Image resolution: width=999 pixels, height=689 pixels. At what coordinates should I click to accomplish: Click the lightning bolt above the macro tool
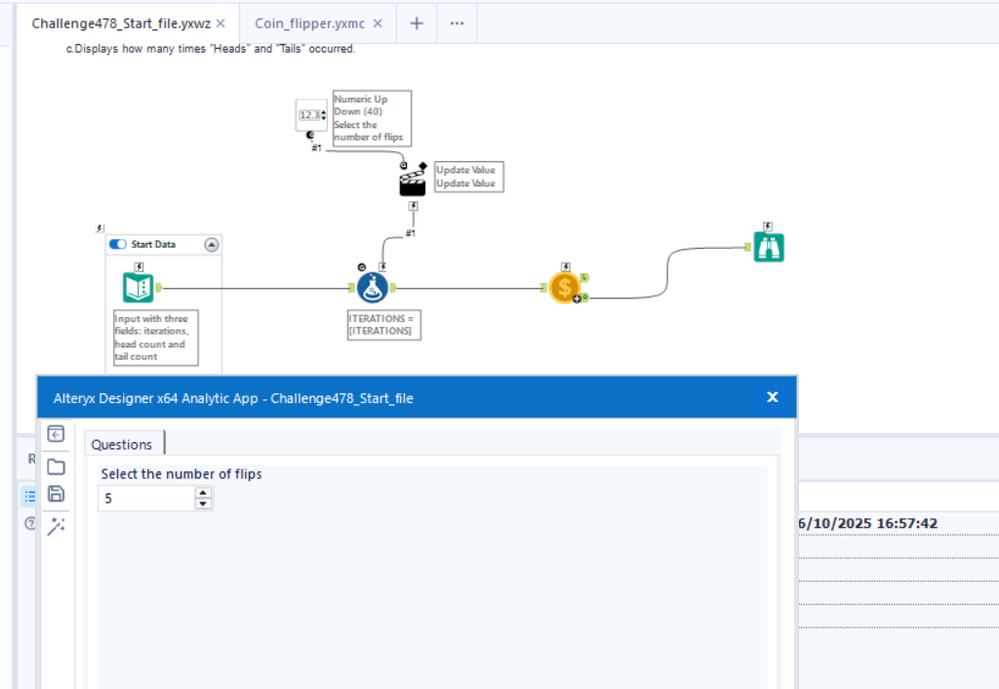[565, 266]
